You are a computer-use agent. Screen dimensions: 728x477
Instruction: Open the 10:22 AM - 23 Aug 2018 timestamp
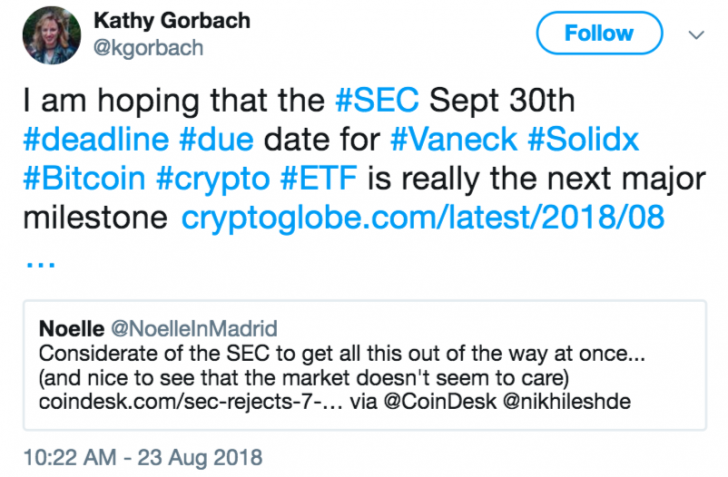point(143,457)
